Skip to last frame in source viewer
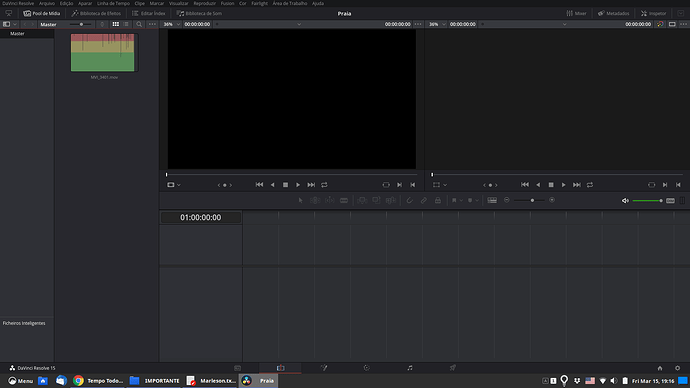The width and height of the screenshot is (690, 388). [x=311, y=185]
